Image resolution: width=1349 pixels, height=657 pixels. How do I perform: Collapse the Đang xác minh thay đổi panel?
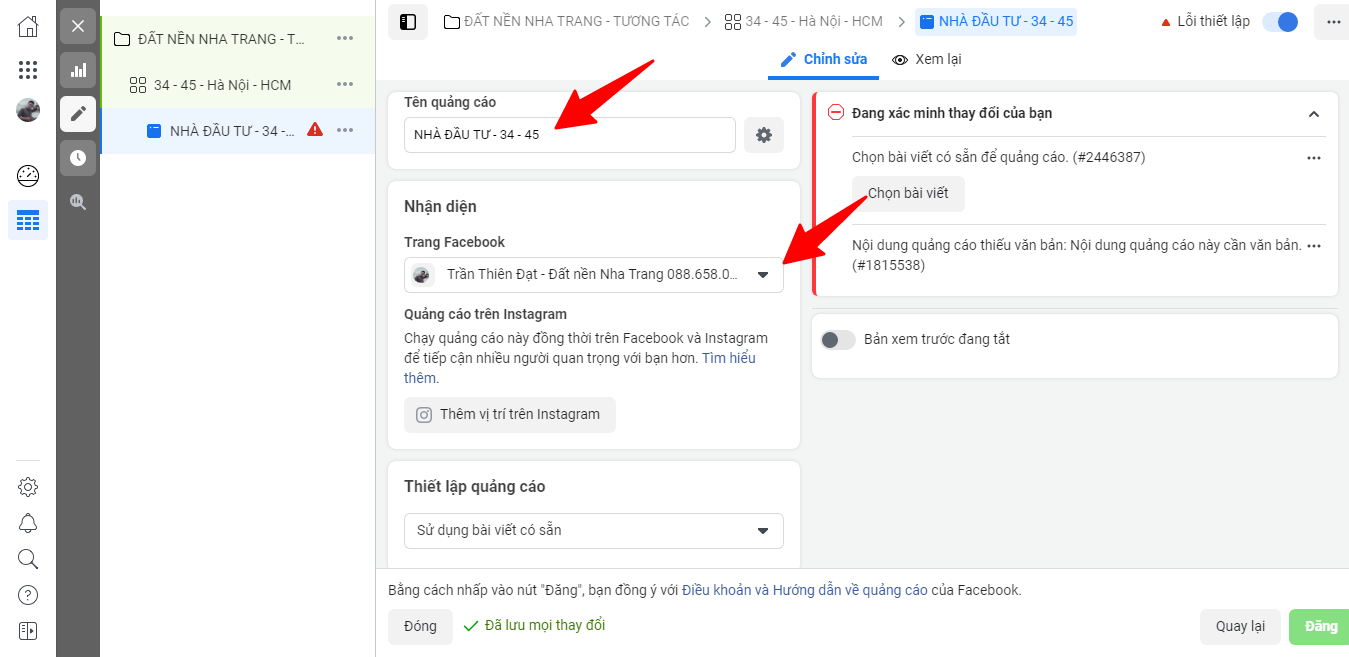tap(1314, 114)
